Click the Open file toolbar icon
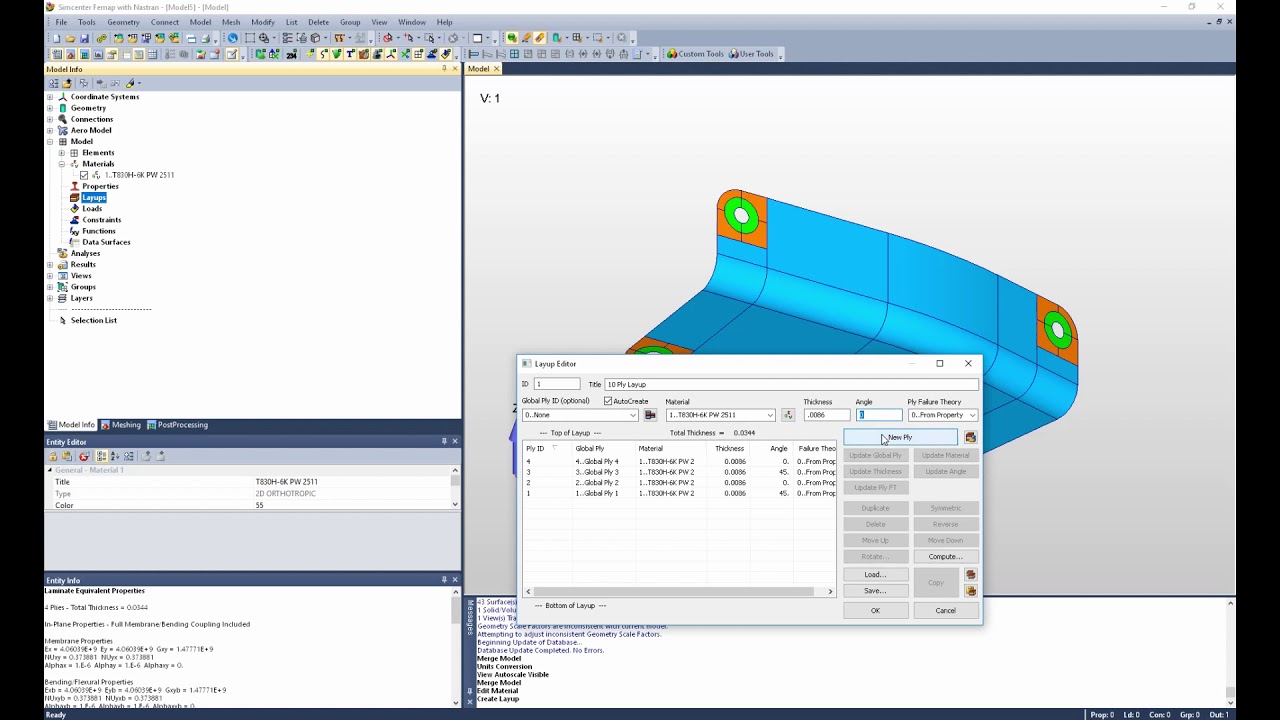The image size is (1280, 720). [70, 38]
